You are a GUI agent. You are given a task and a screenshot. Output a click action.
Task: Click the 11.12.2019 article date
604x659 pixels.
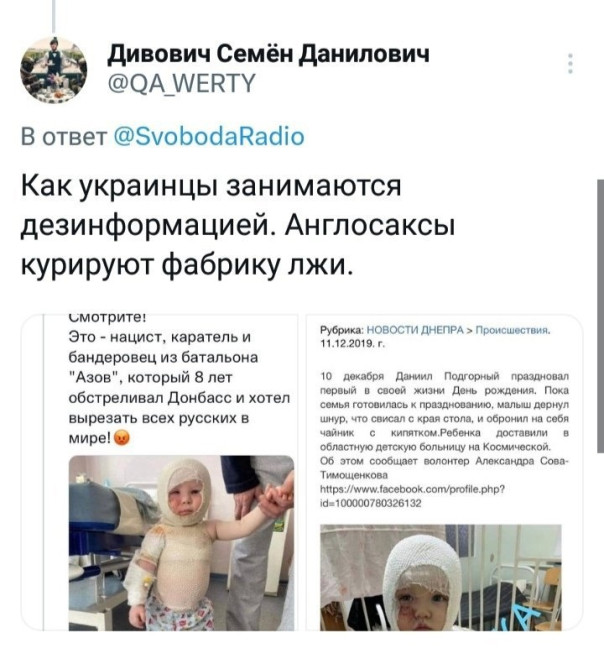[x=352, y=344]
